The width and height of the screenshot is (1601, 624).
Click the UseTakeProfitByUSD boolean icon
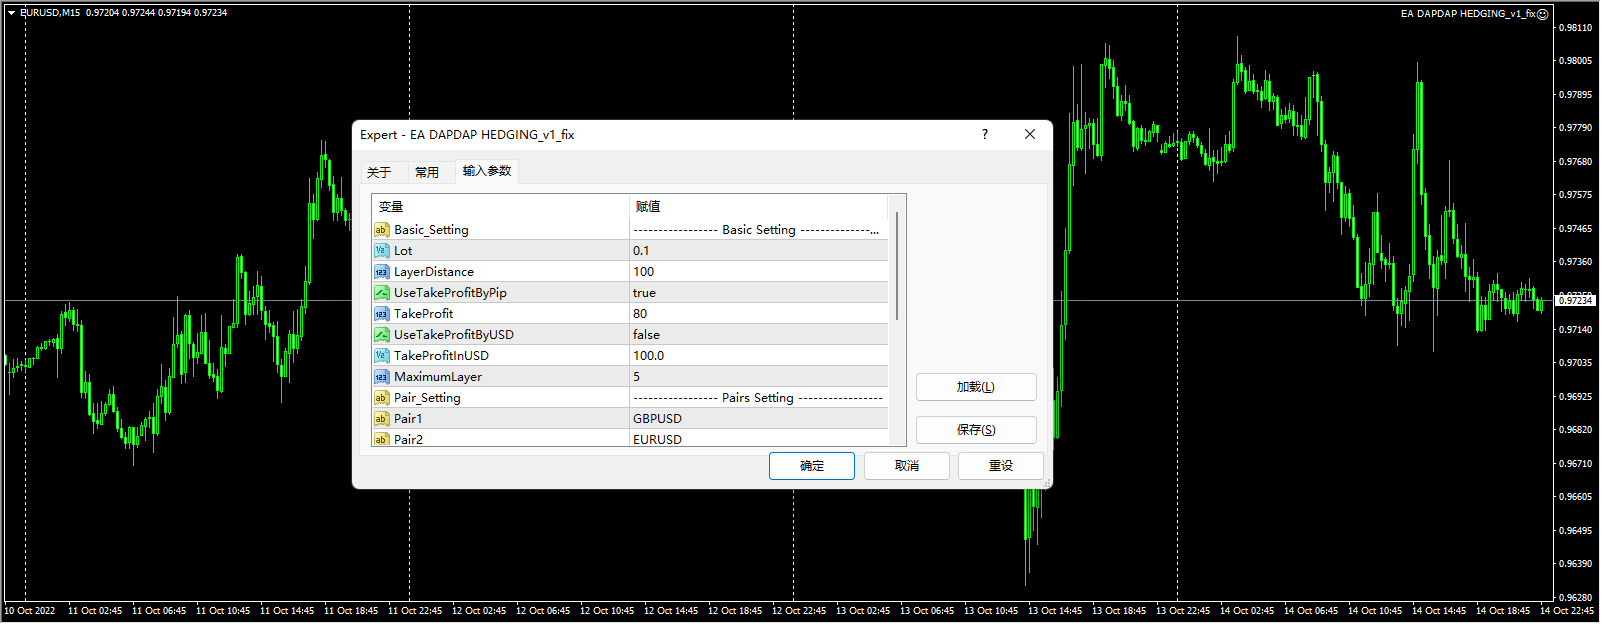381,335
